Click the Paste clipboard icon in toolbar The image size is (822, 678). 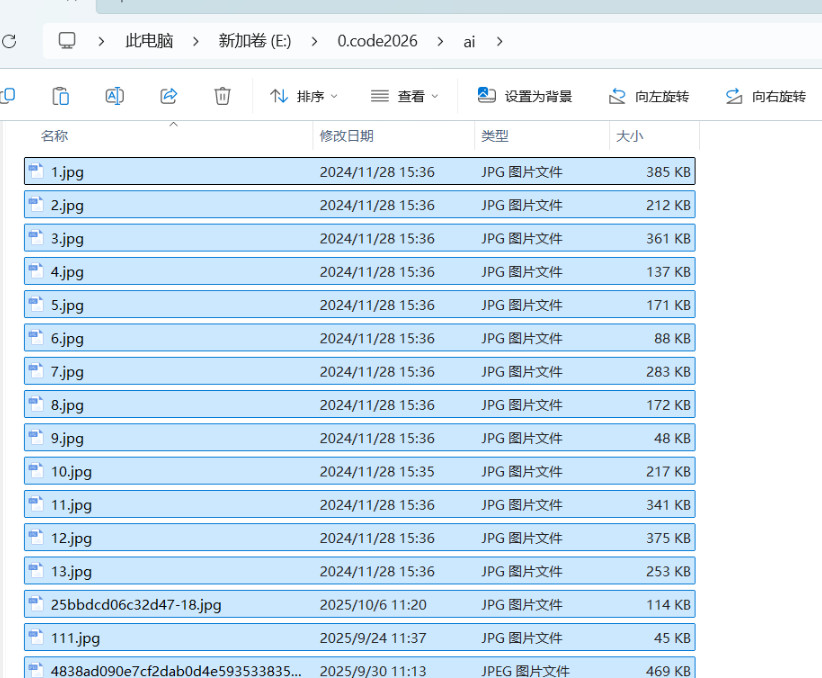click(61, 96)
